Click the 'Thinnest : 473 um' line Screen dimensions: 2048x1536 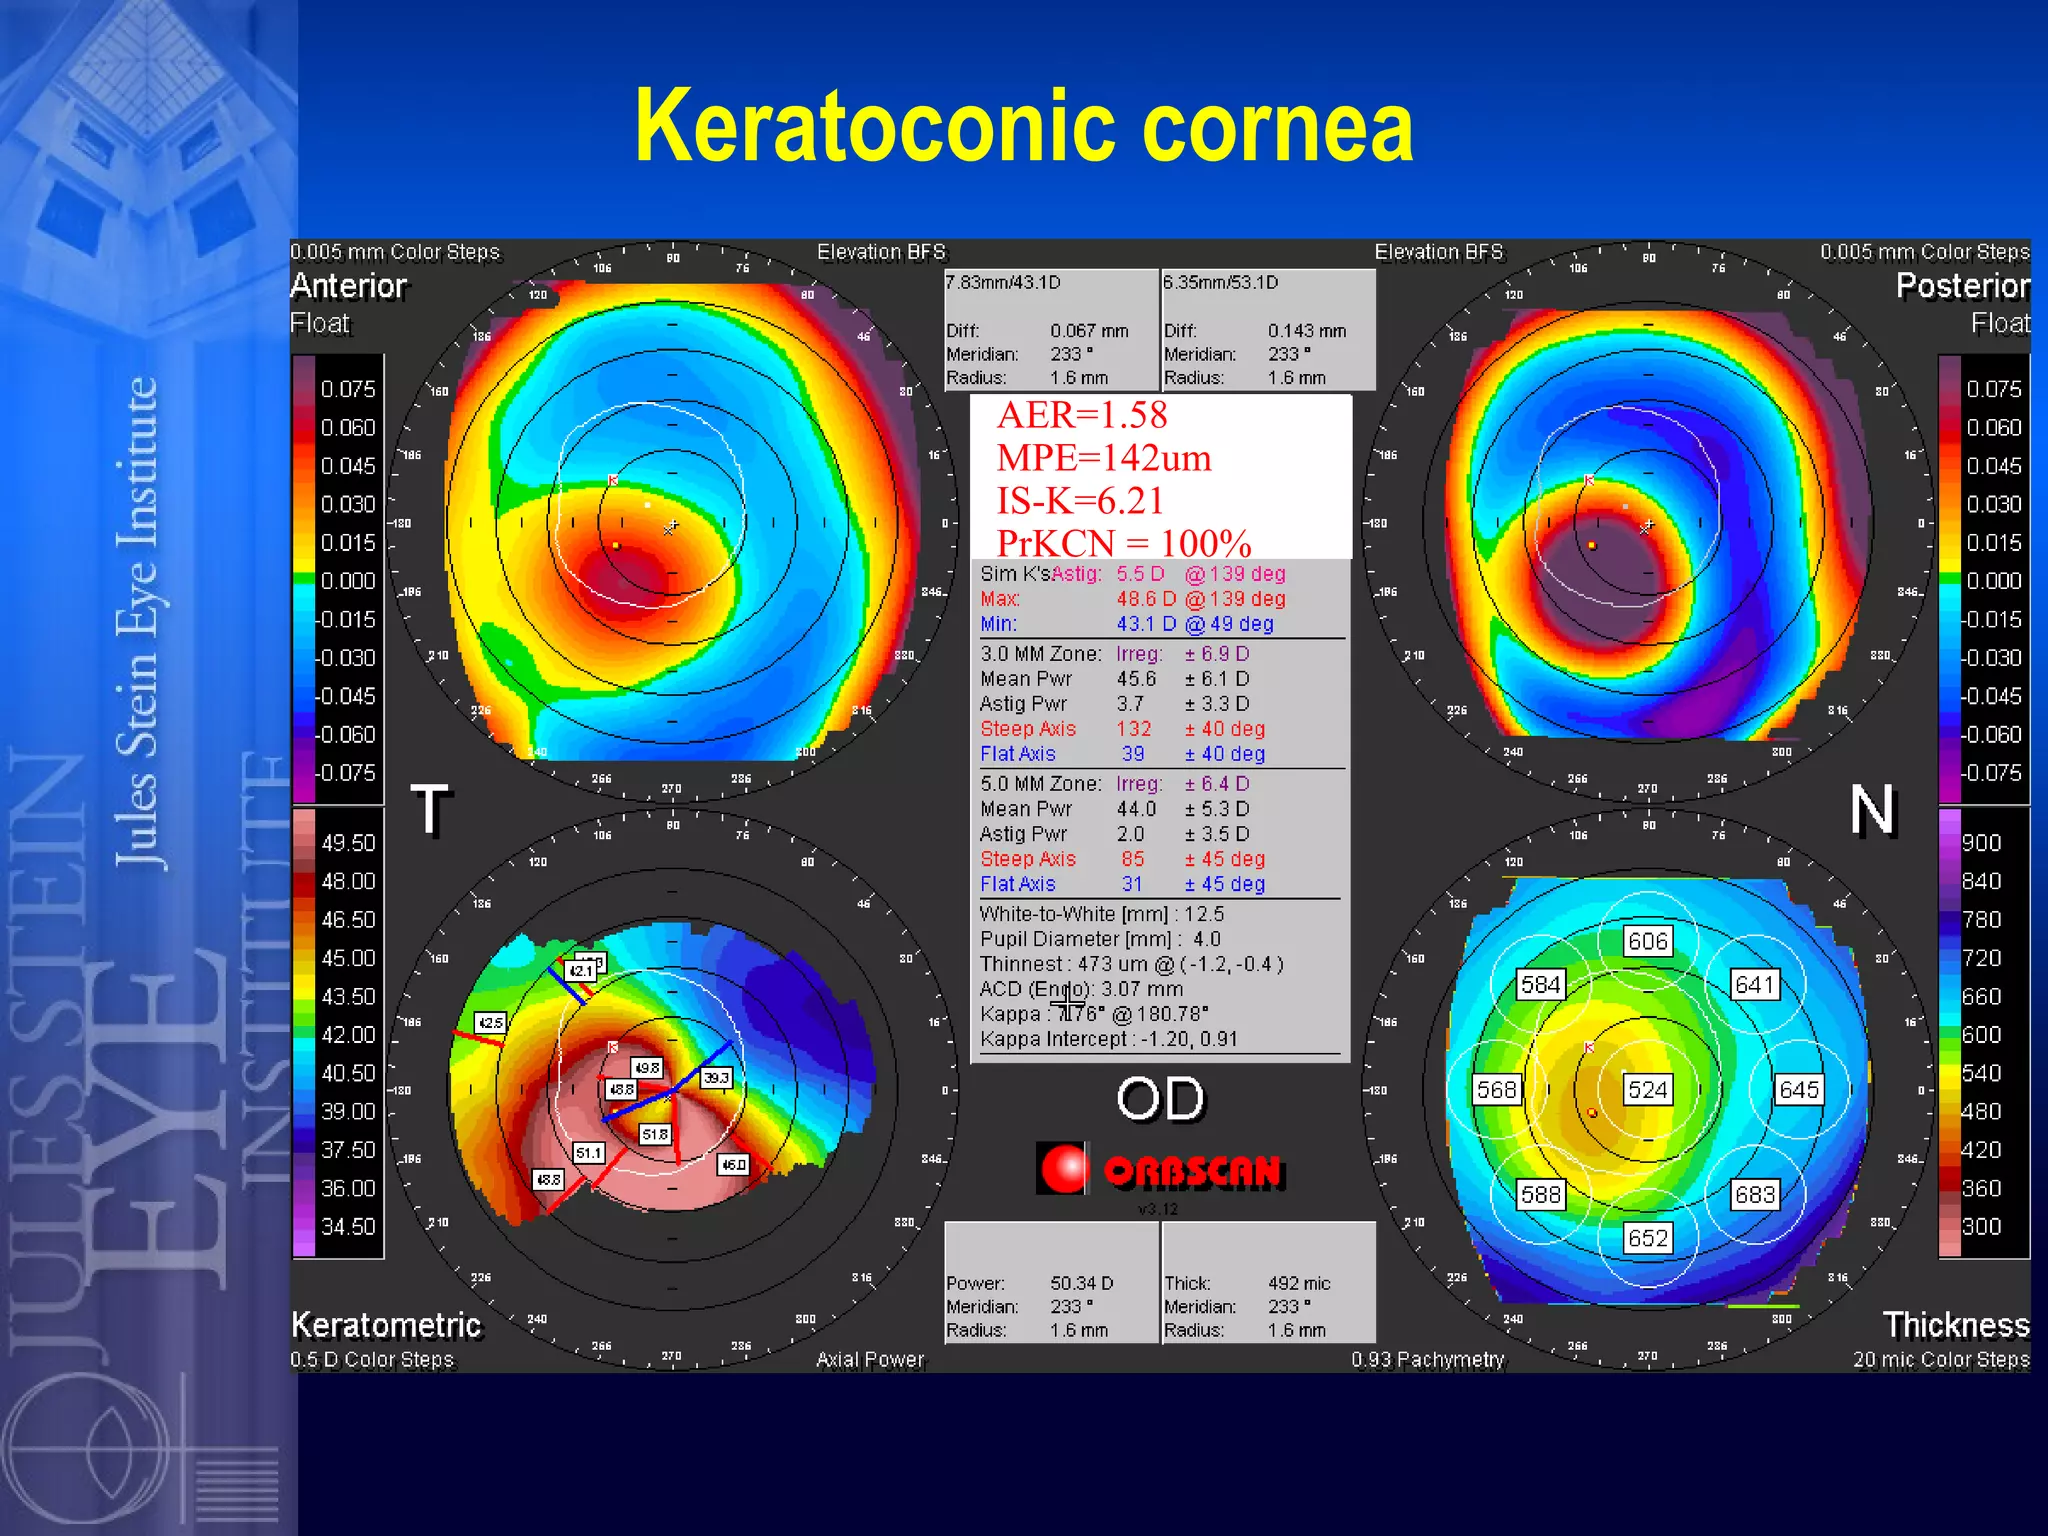coord(1131,964)
